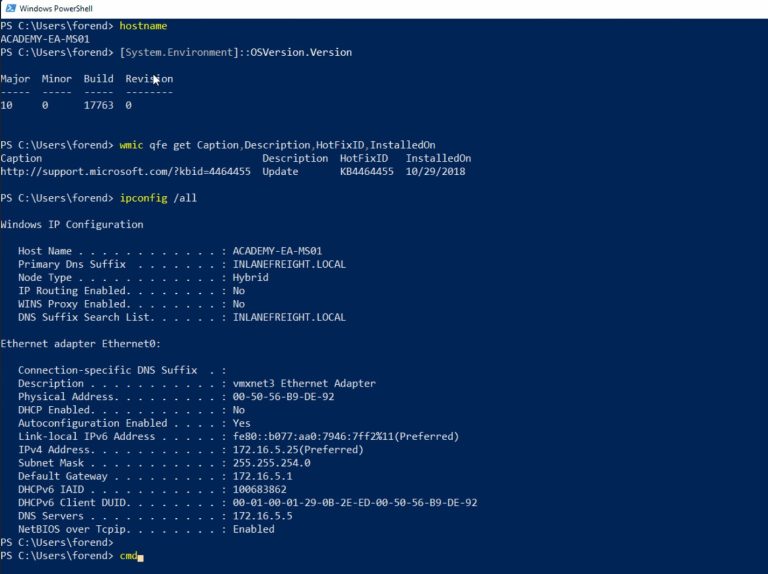This screenshot has height=574, width=768.
Task: Click the ACADEMY-EA-MS01 hostname output line
Action: pos(45,39)
